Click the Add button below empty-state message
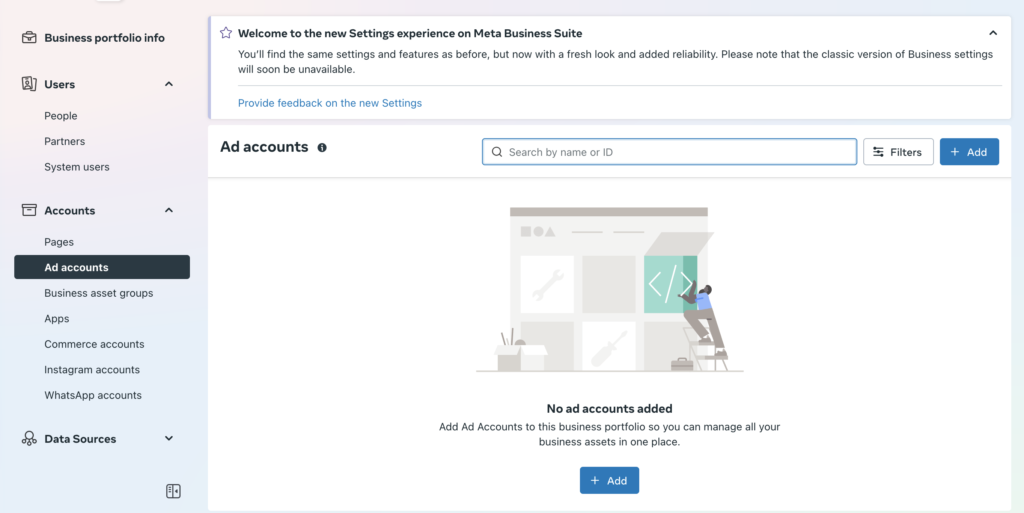1024x513 pixels. (x=609, y=480)
